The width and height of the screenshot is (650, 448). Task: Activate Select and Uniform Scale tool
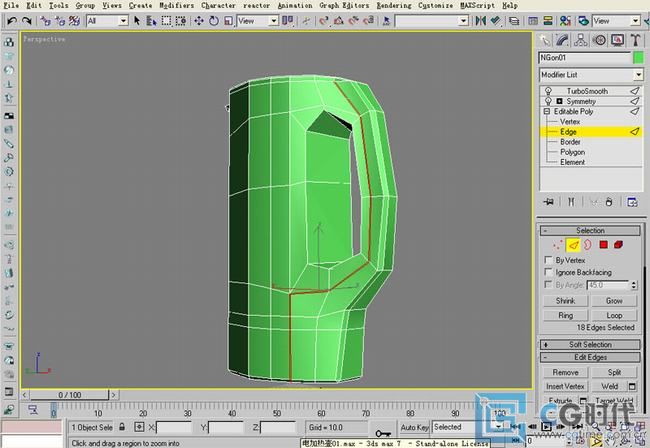[x=228, y=21]
